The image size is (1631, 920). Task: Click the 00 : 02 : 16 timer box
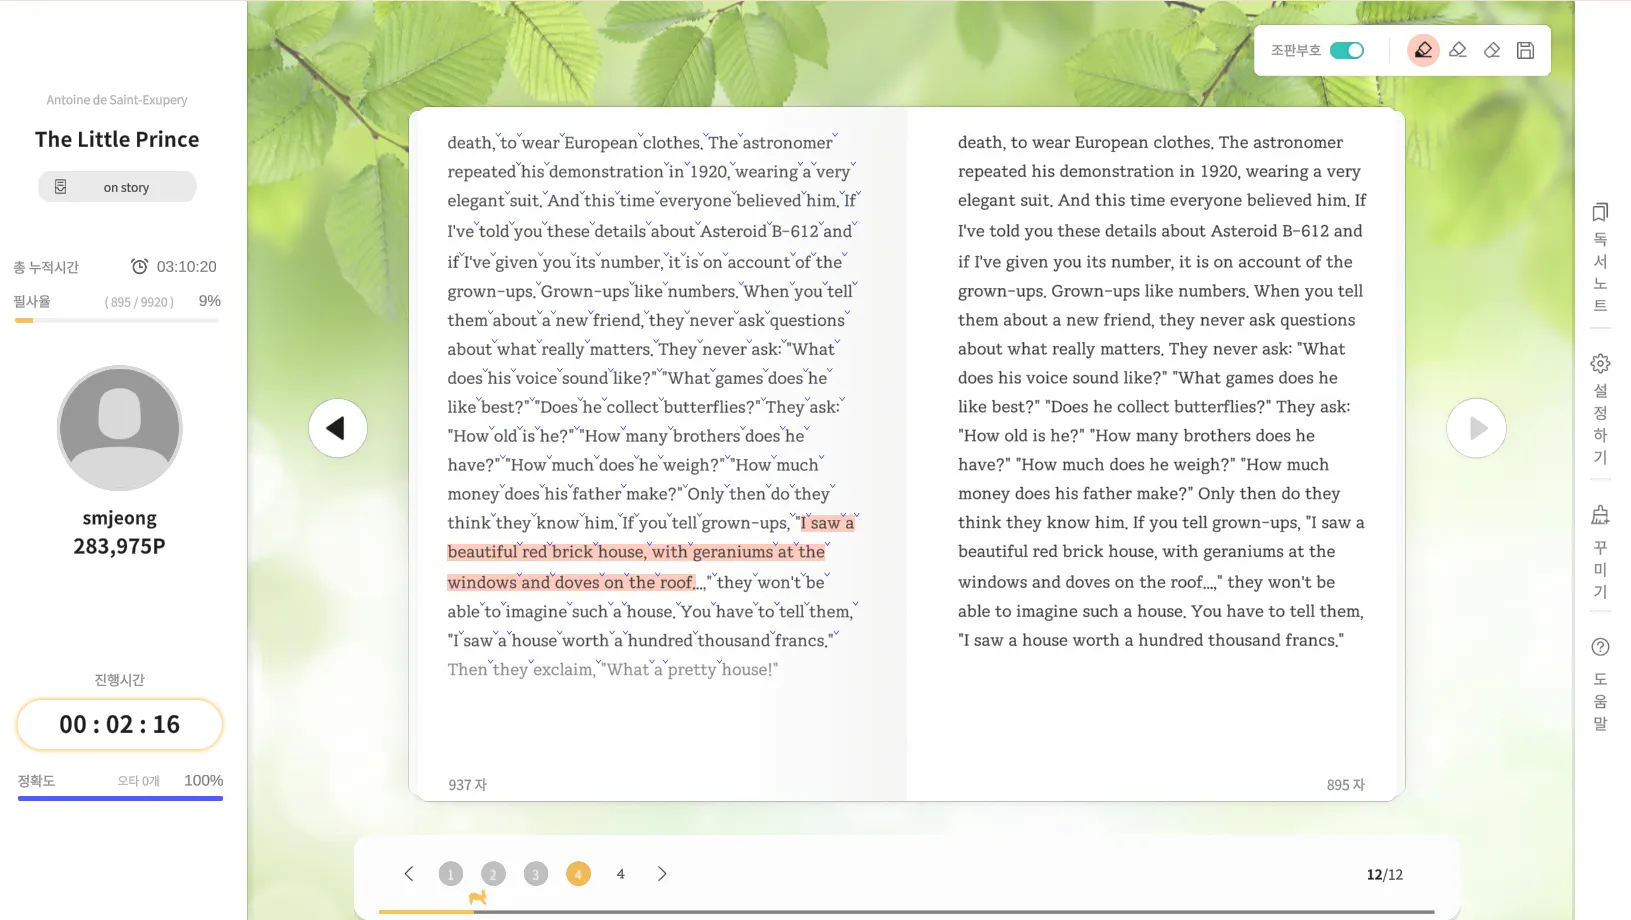pos(119,724)
